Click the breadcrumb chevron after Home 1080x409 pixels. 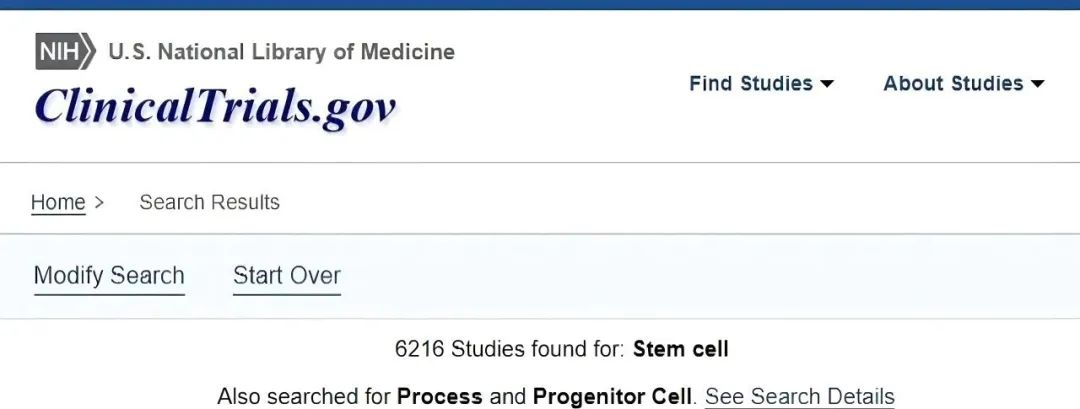tap(98, 202)
